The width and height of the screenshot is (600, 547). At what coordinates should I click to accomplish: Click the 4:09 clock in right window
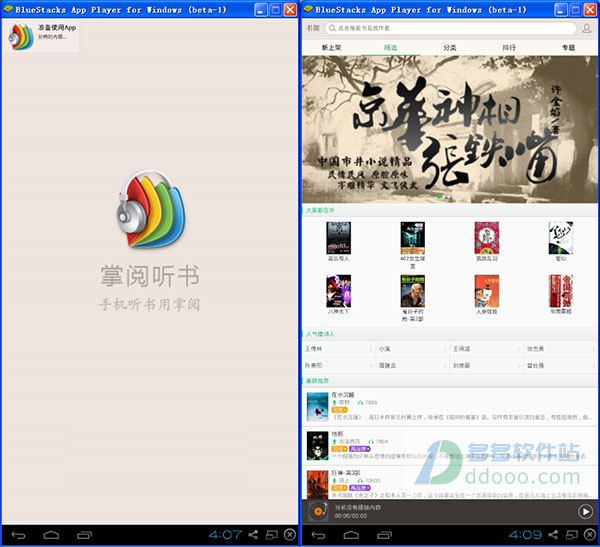click(525, 535)
